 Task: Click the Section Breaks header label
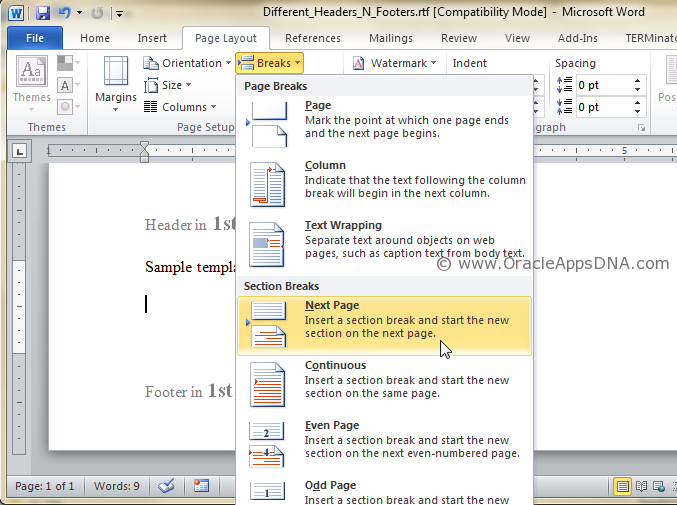pyautogui.click(x=281, y=286)
